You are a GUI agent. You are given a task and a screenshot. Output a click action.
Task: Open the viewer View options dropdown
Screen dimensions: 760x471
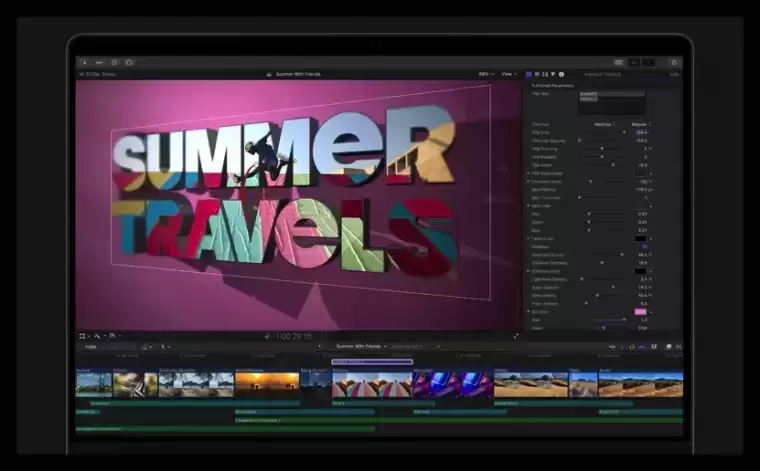click(x=508, y=74)
